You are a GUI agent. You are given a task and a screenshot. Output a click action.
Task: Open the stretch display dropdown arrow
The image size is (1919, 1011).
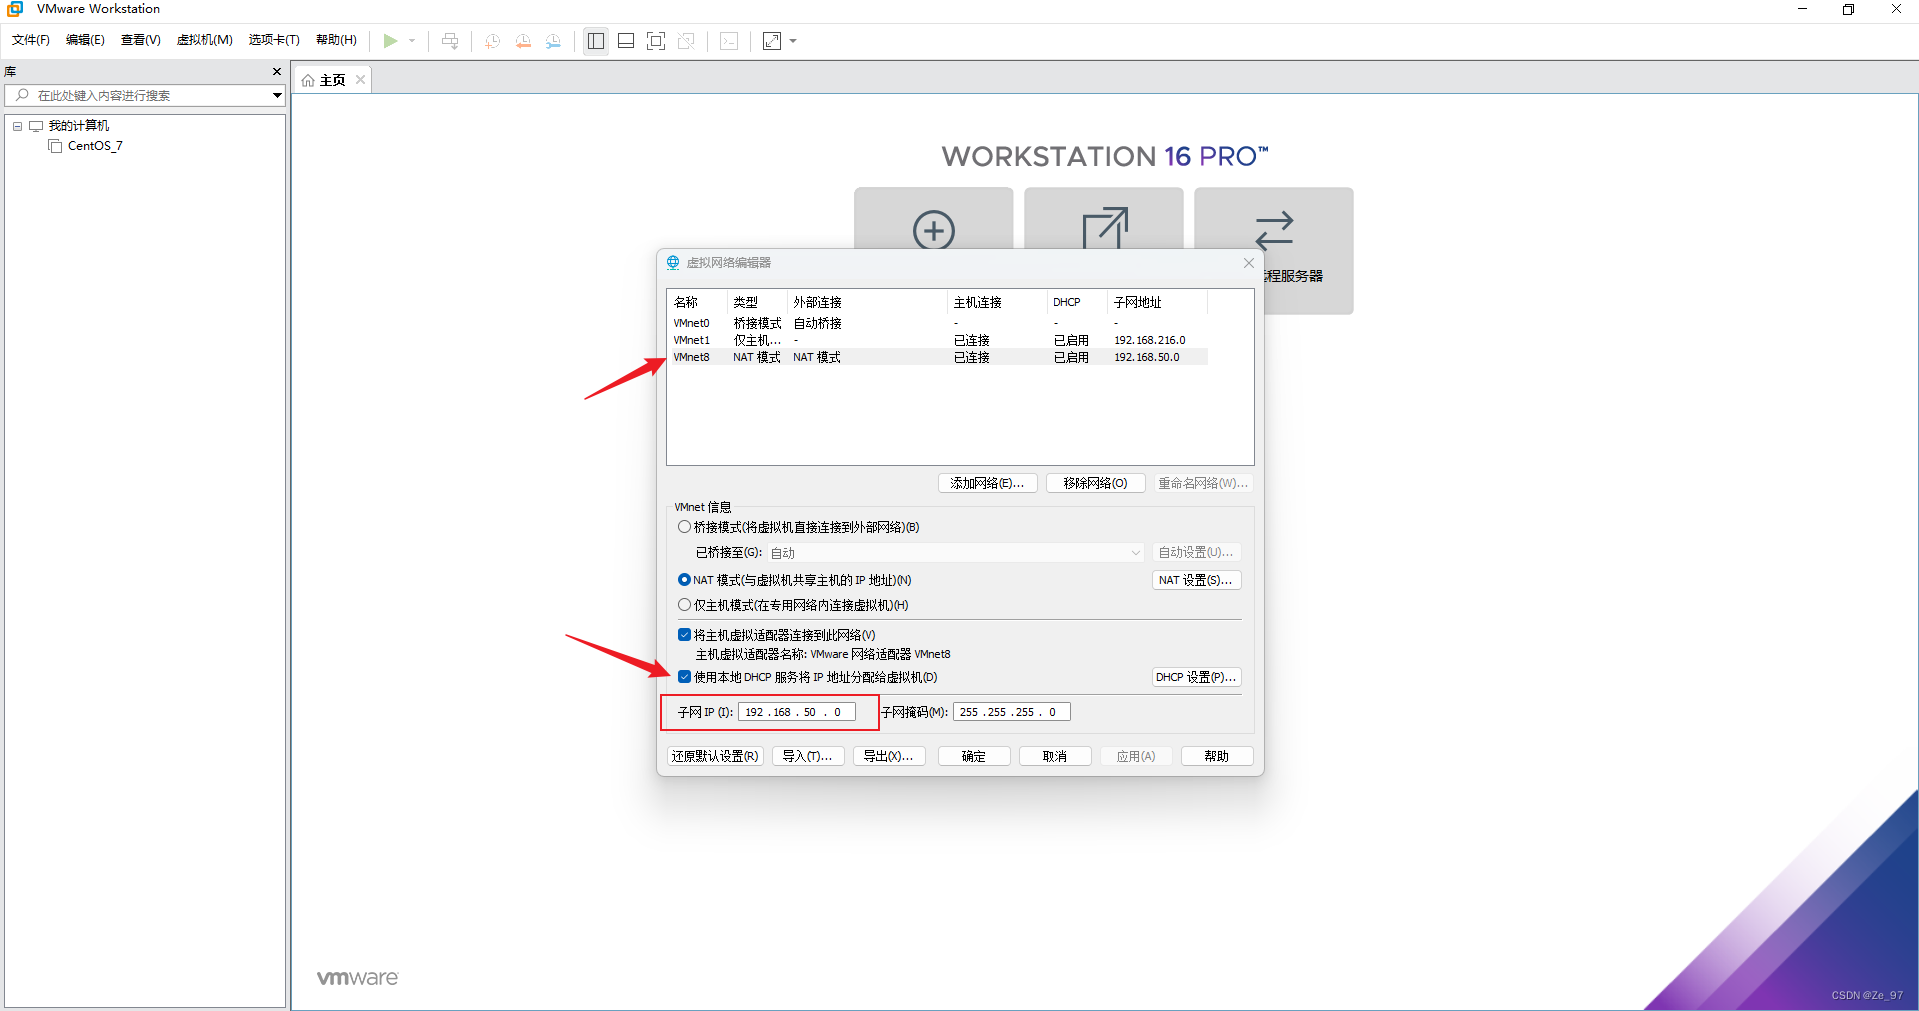click(793, 41)
